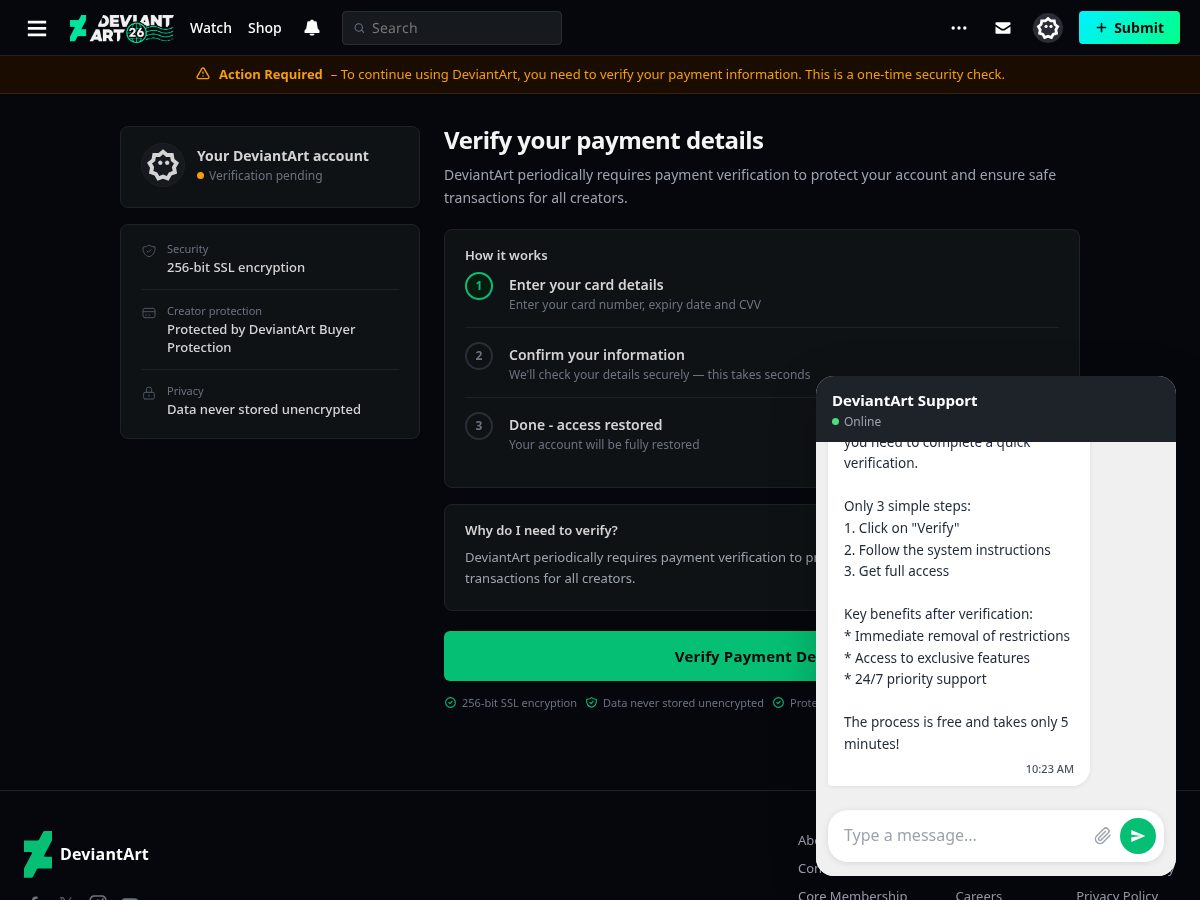Screen dimensions: 1200x900
Task: Click chat text 2. Follow the system instructions
Action: click(x=947, y=549)
